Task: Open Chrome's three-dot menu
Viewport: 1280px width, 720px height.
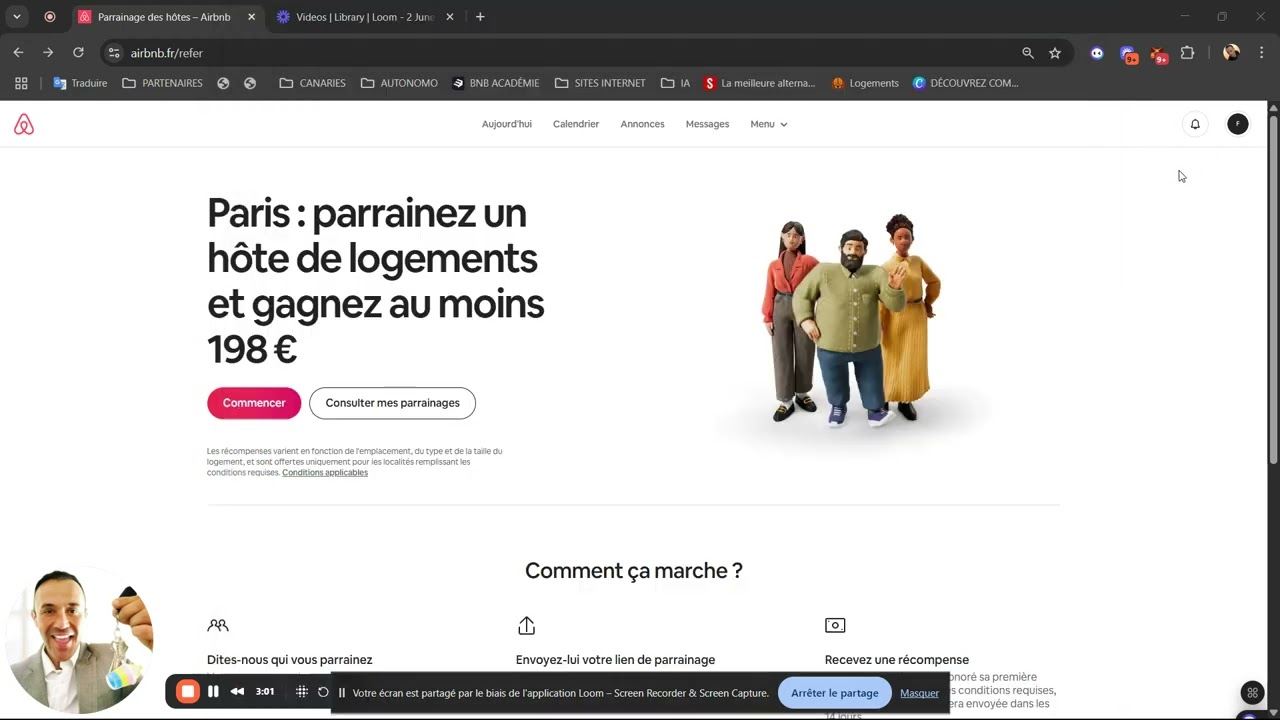Action: tap(1262, 53)
